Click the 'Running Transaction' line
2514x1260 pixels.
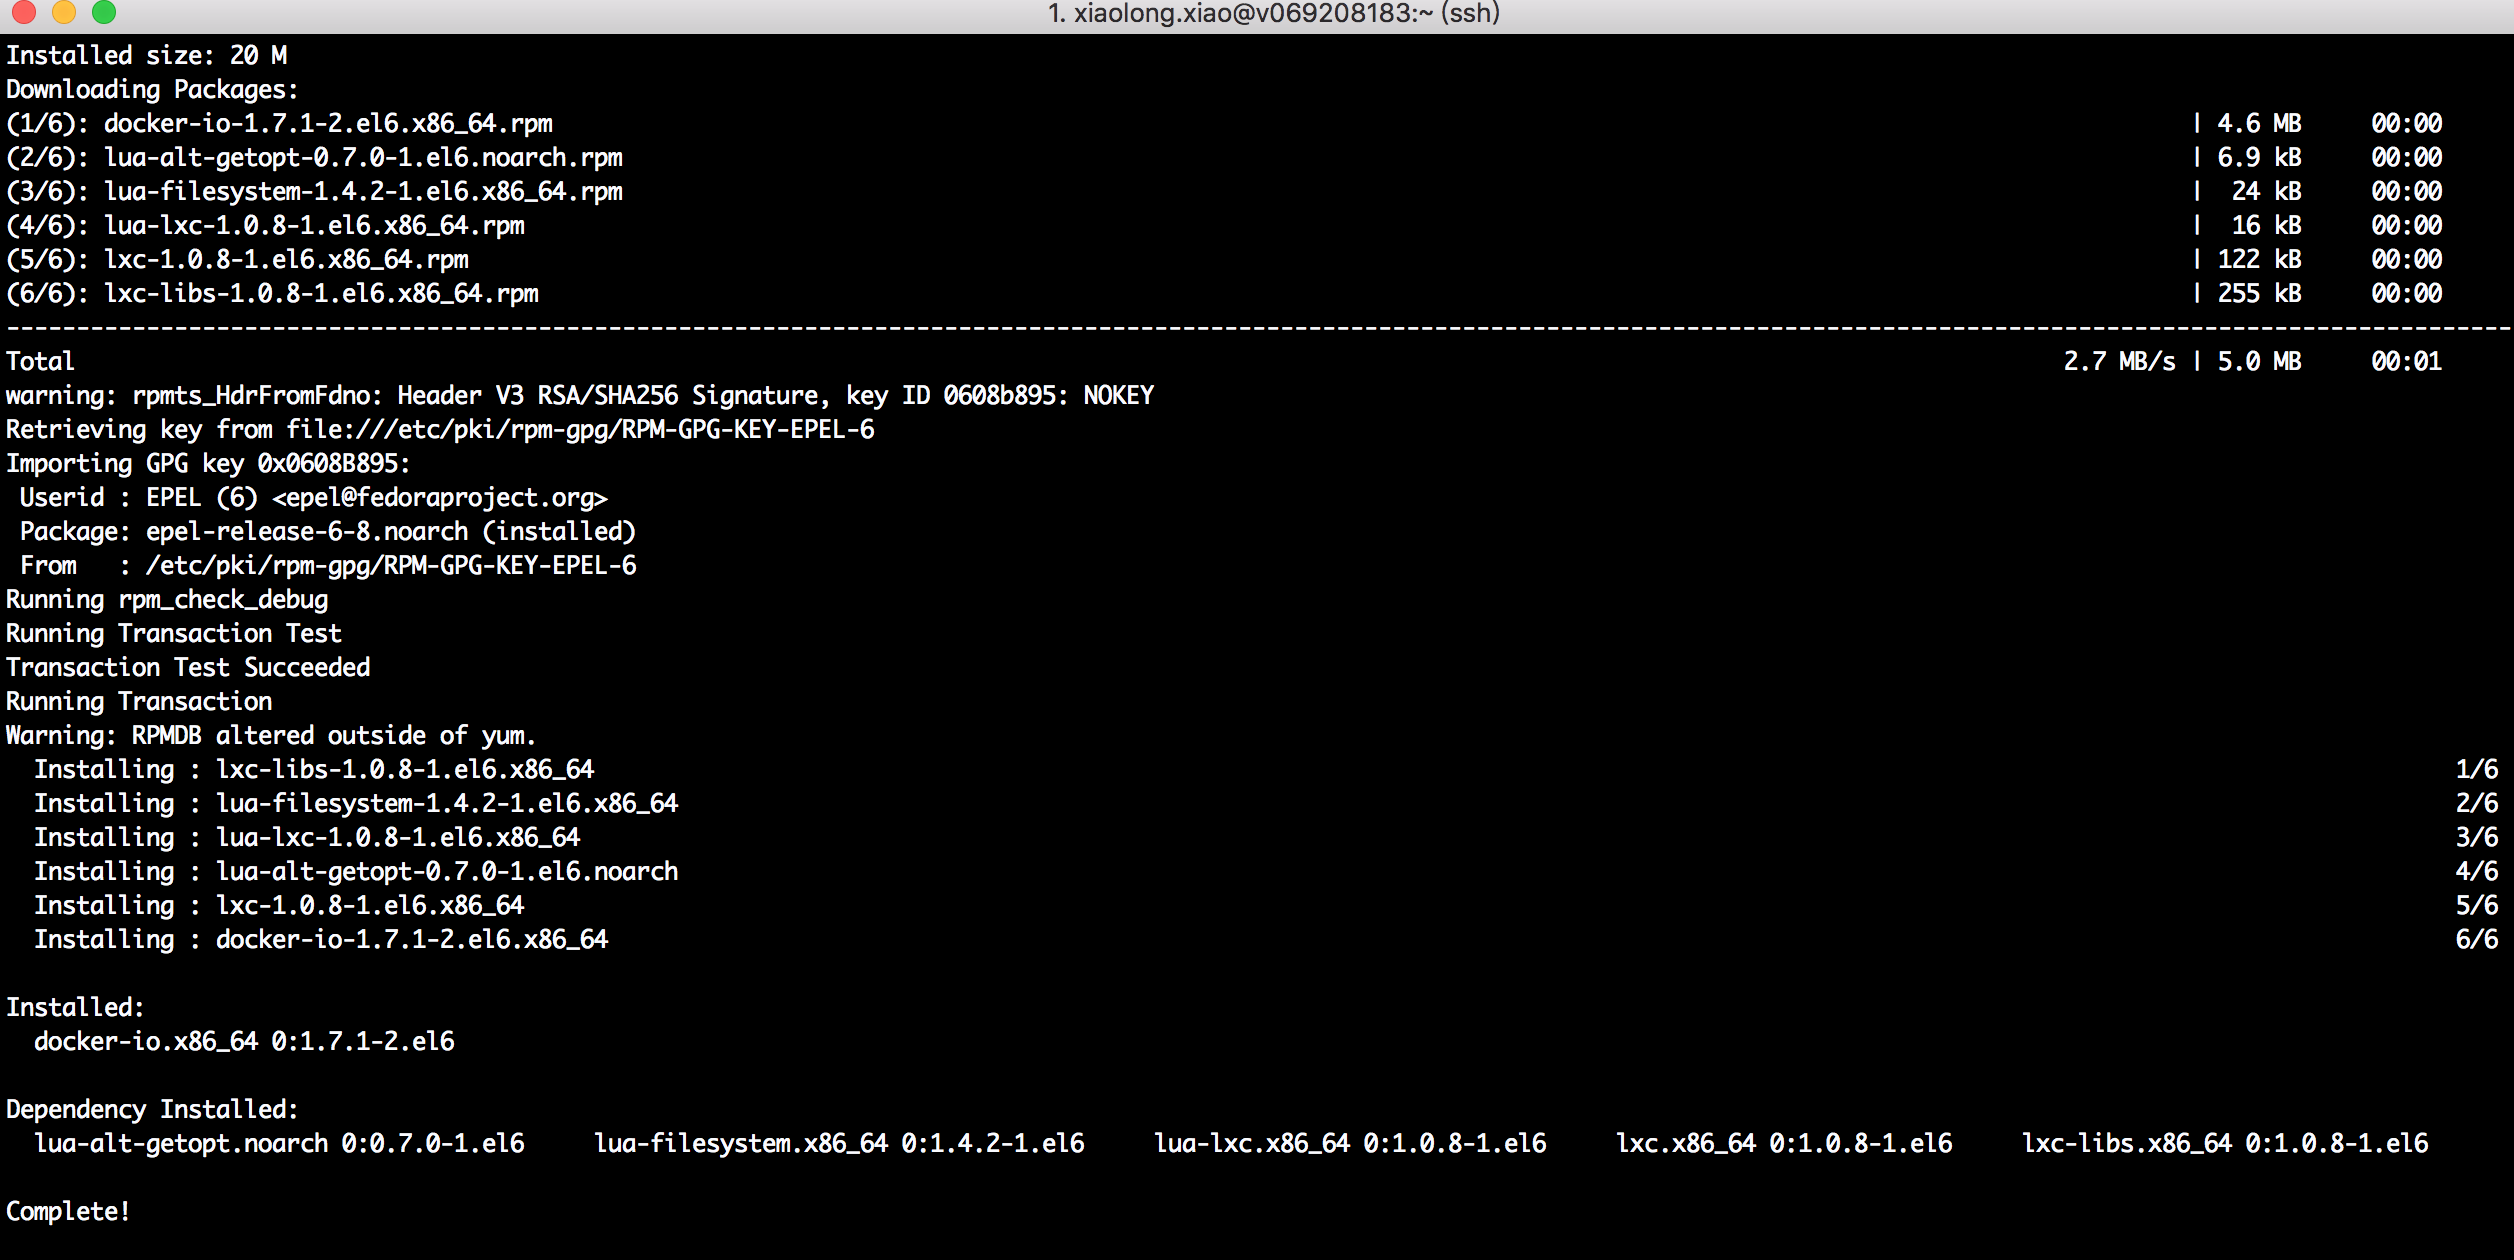(x=139, y=702)
